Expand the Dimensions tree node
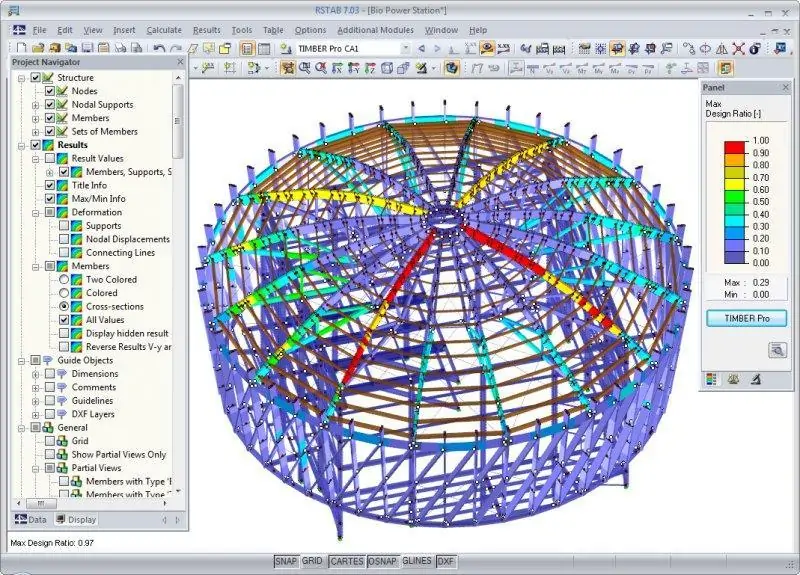The width and height of the screenshot is (800, 575). [35, 374]
